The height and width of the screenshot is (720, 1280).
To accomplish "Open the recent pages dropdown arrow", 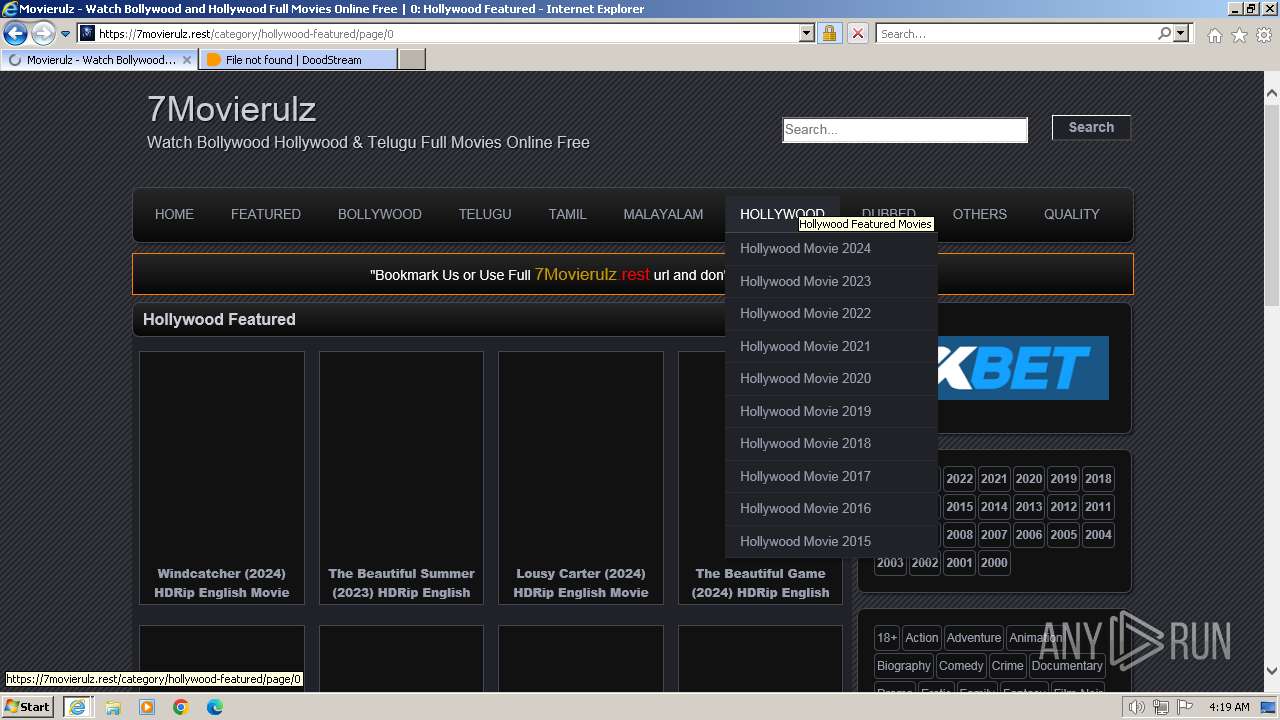I will [x=66, y=34].
